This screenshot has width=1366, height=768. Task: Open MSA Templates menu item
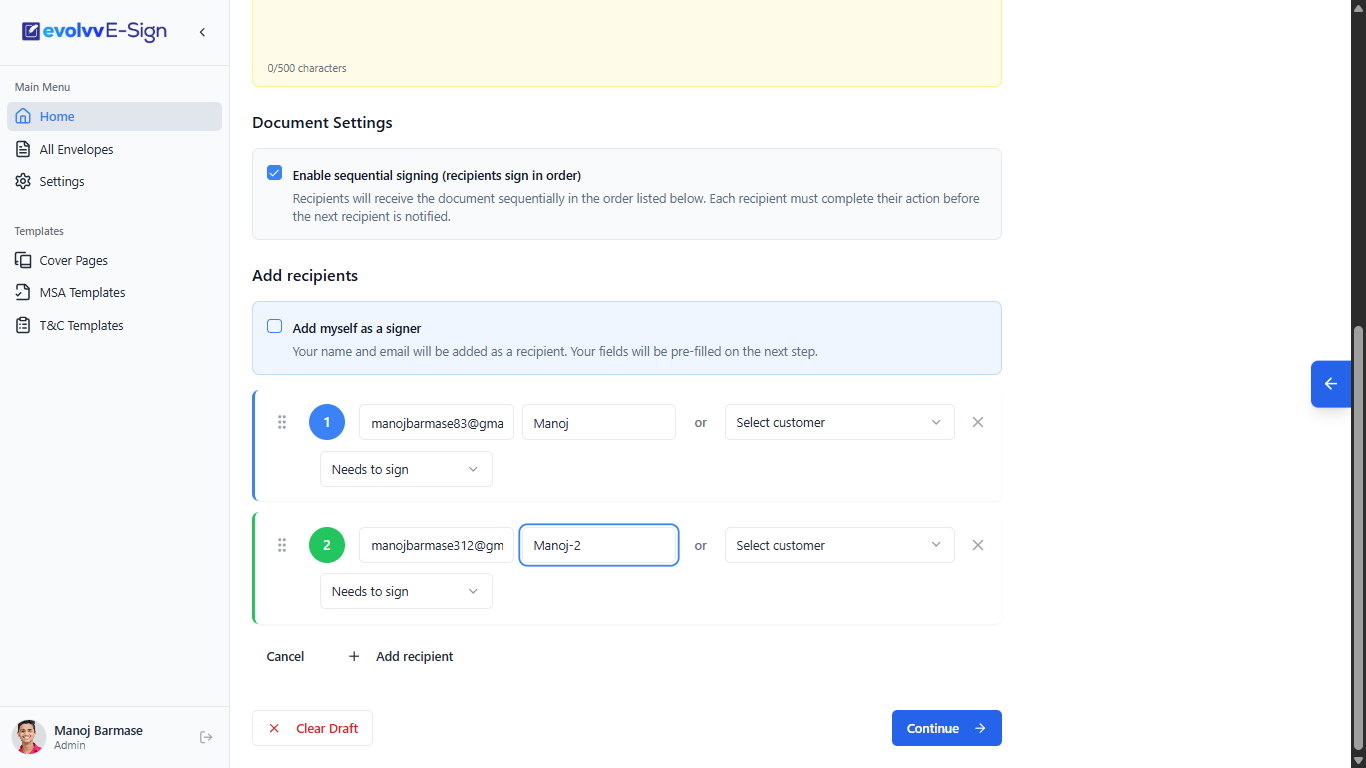click(x=114, y=293)
